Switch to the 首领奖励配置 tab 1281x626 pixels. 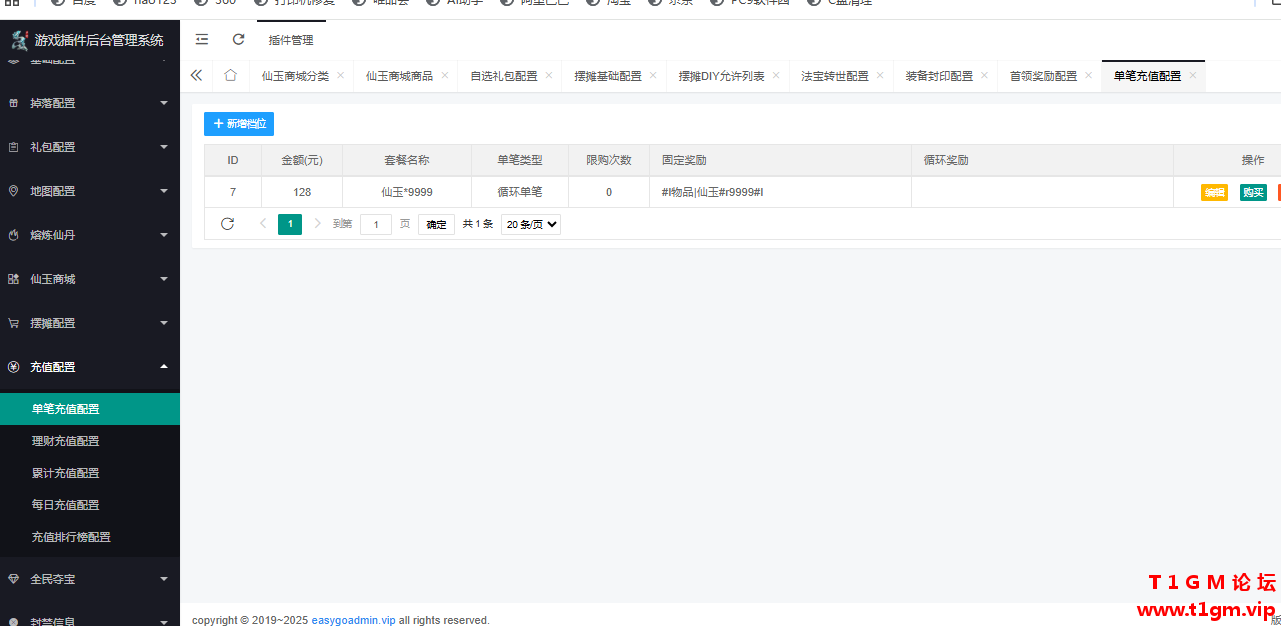click(x=1043, y=76)
